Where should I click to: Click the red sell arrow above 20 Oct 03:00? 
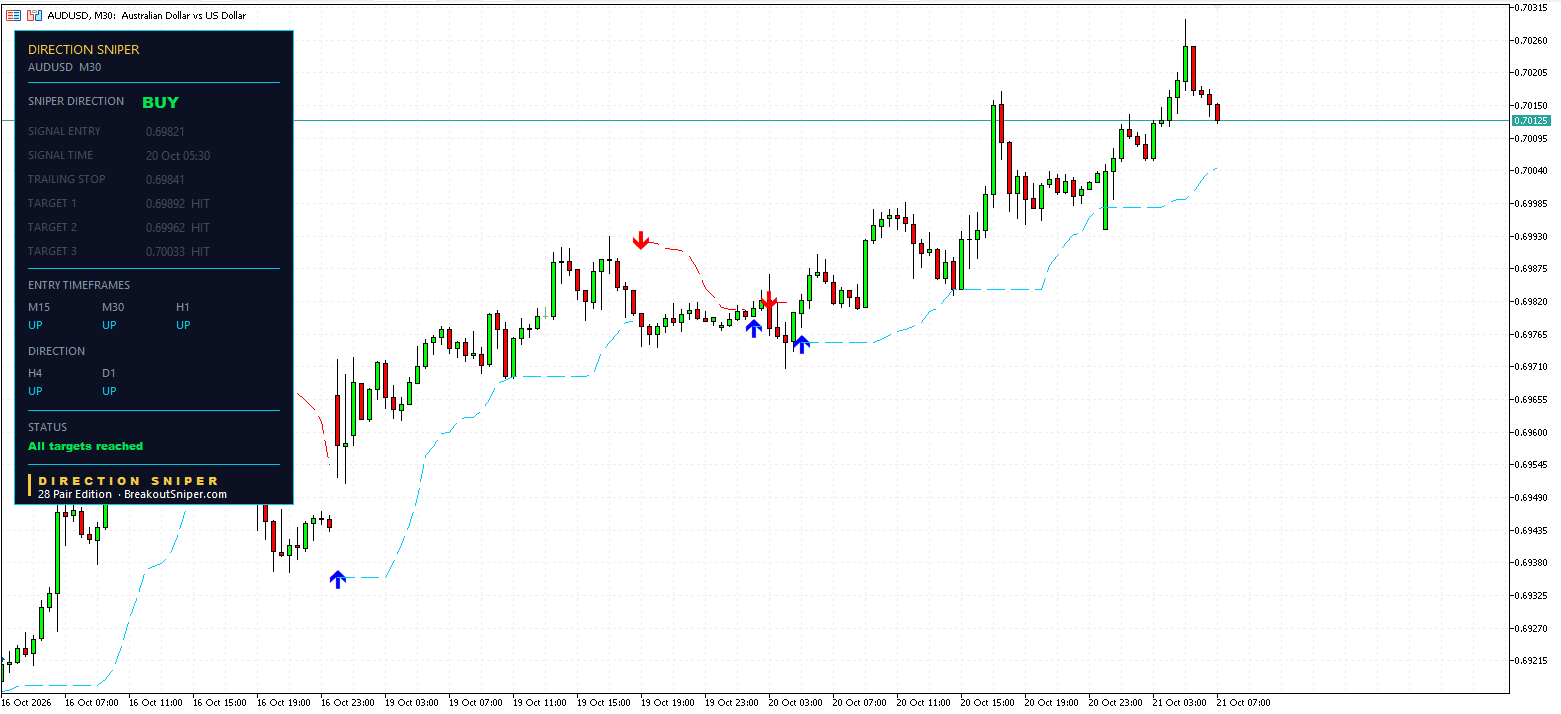pyautogui.click(x=769, y=300)
